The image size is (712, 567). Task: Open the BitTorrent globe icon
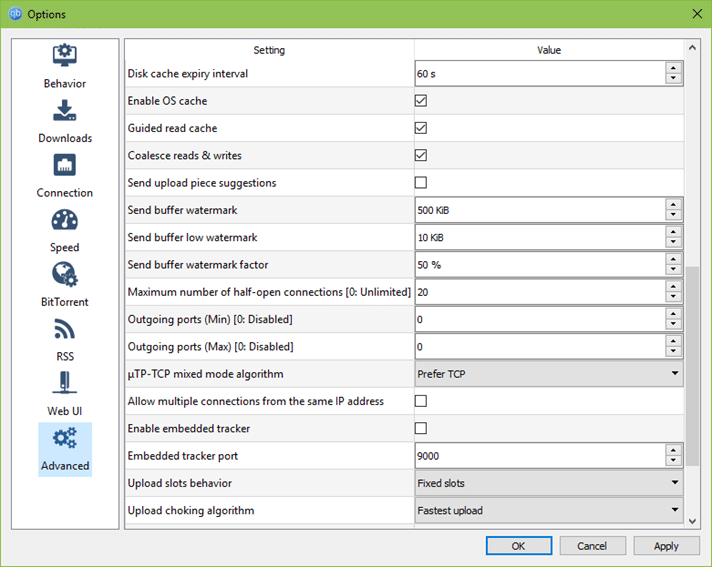[x=64, y=274]
